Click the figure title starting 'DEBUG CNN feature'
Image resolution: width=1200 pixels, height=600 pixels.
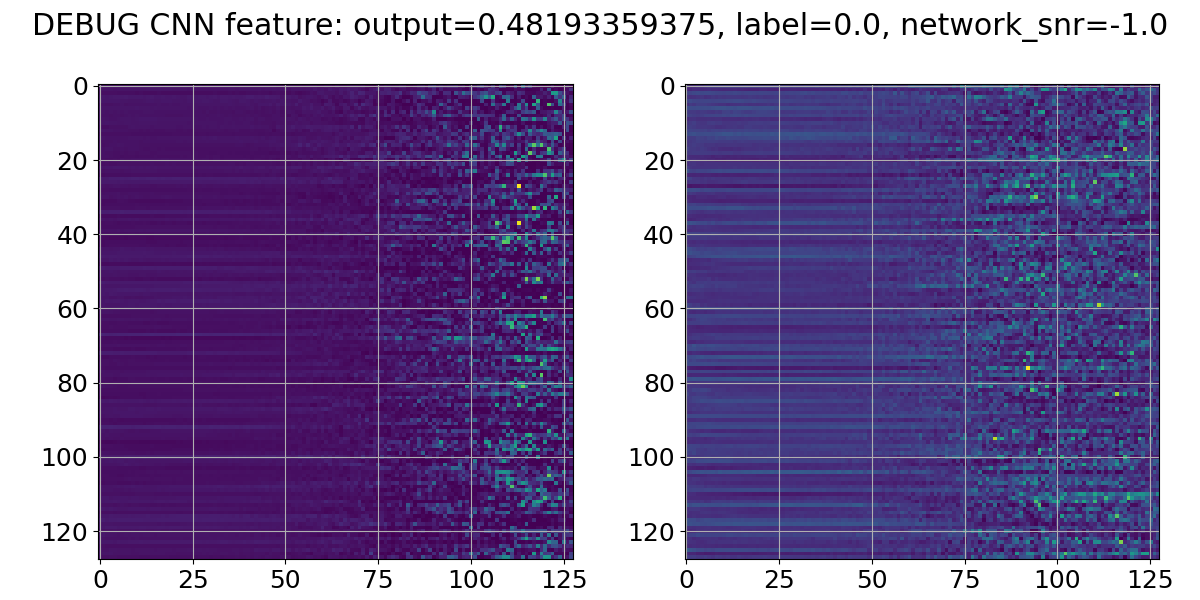[x=600, y=26]
